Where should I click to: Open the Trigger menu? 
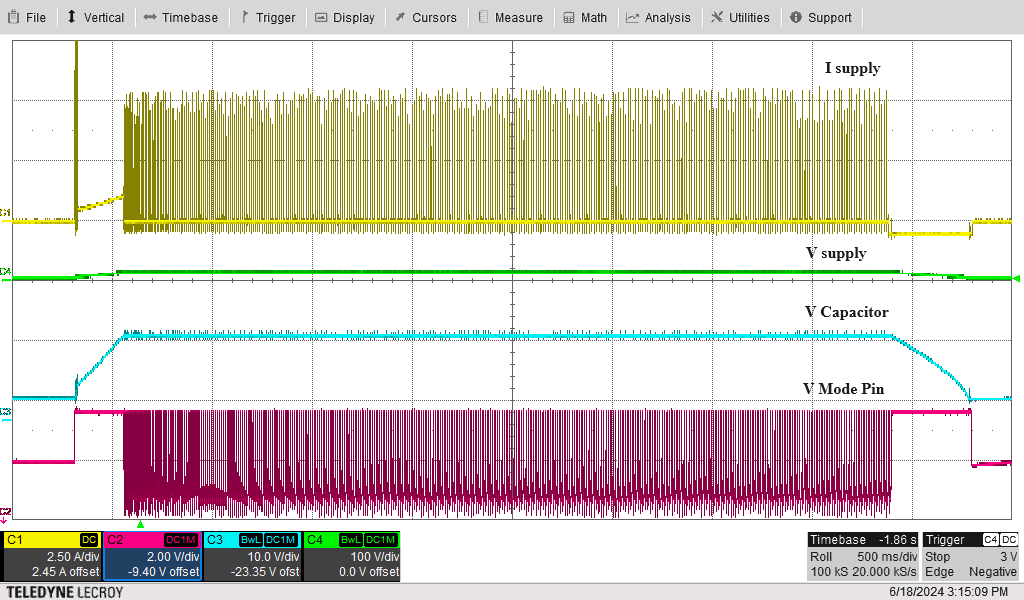point(268,17)
